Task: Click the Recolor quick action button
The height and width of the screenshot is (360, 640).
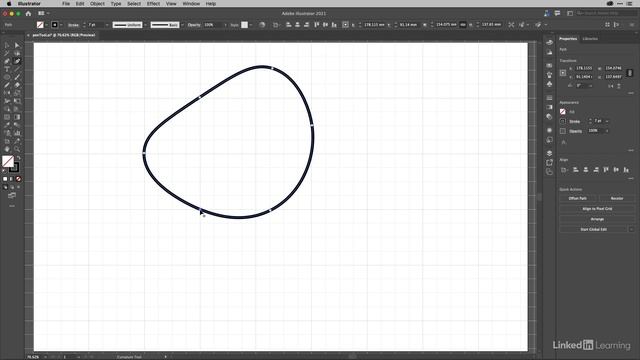Action: tap(617, 198)
